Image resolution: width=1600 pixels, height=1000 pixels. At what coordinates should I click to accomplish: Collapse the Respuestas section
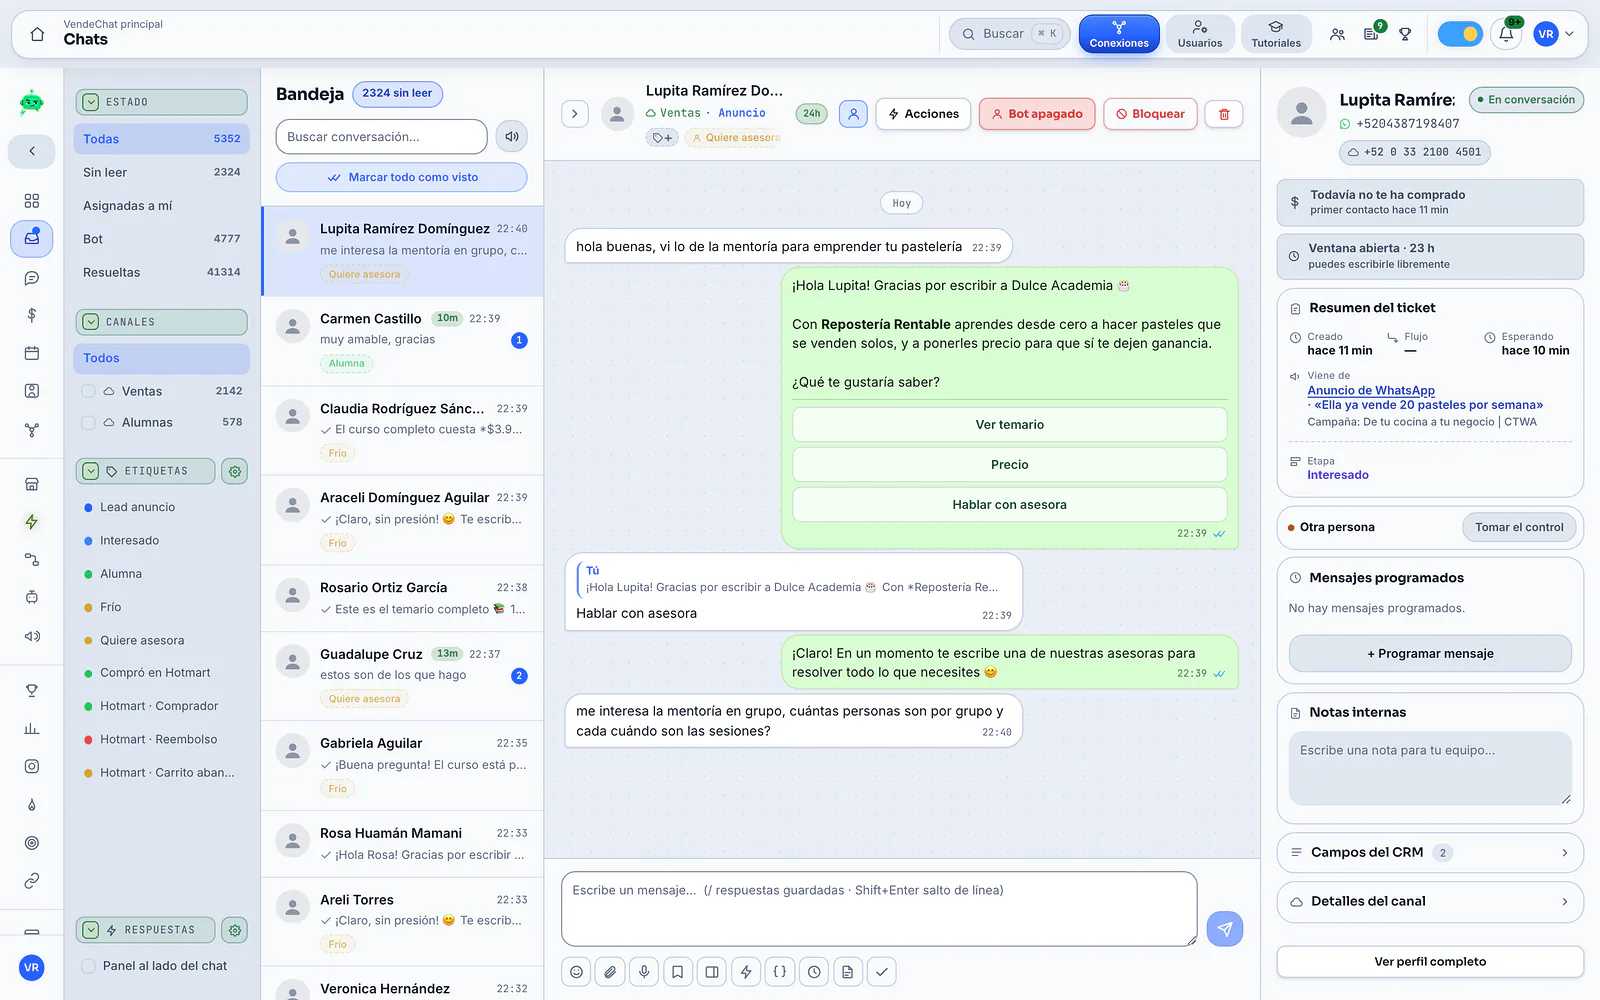[91, 930]
